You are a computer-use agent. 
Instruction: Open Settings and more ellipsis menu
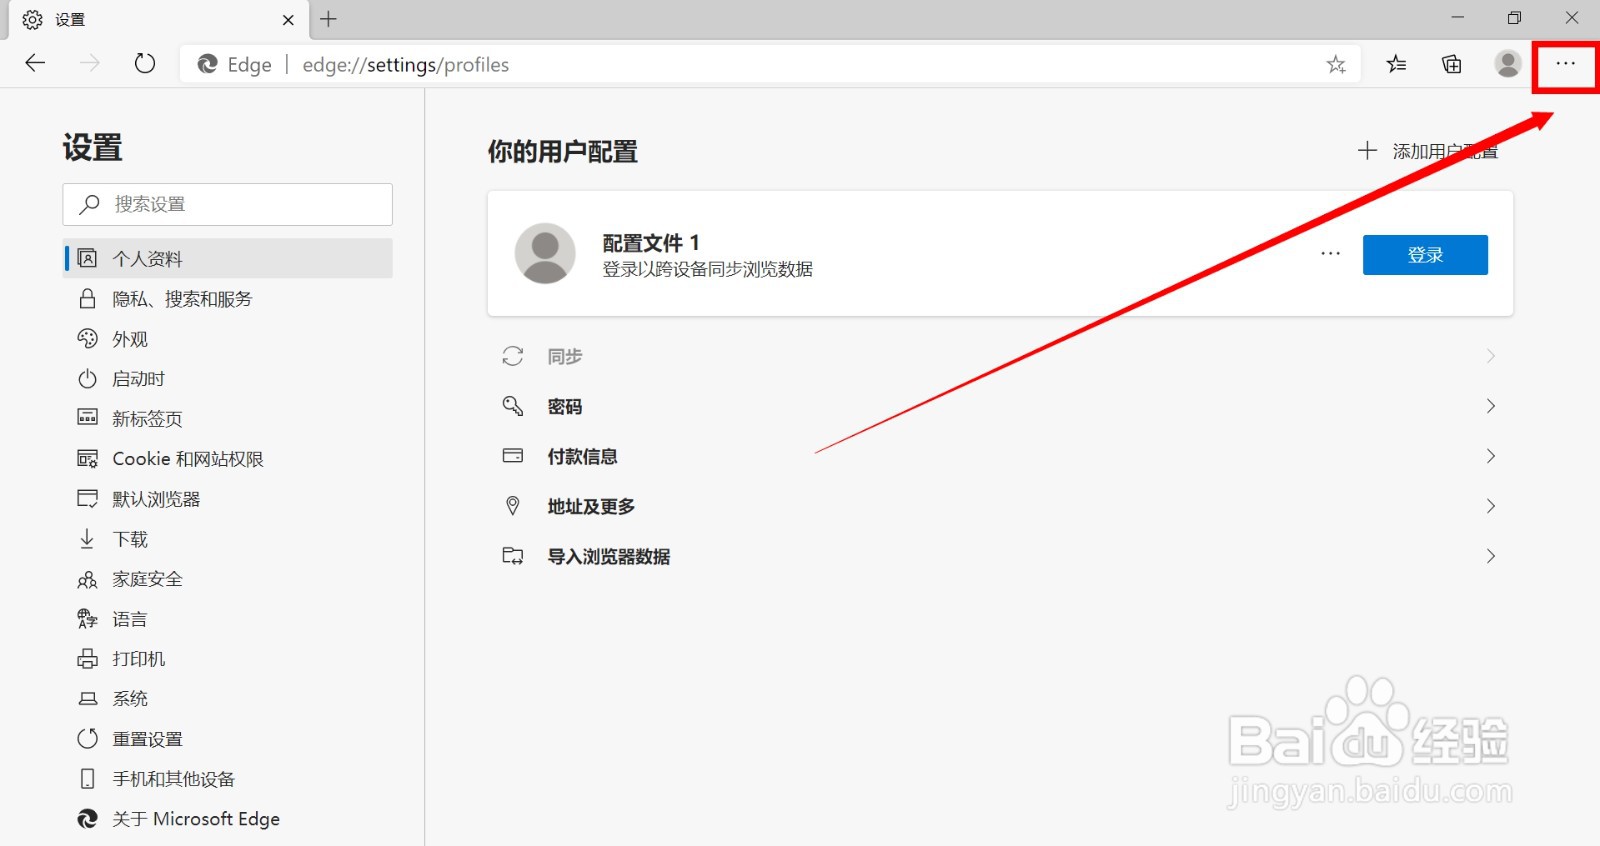[1566, 64]
